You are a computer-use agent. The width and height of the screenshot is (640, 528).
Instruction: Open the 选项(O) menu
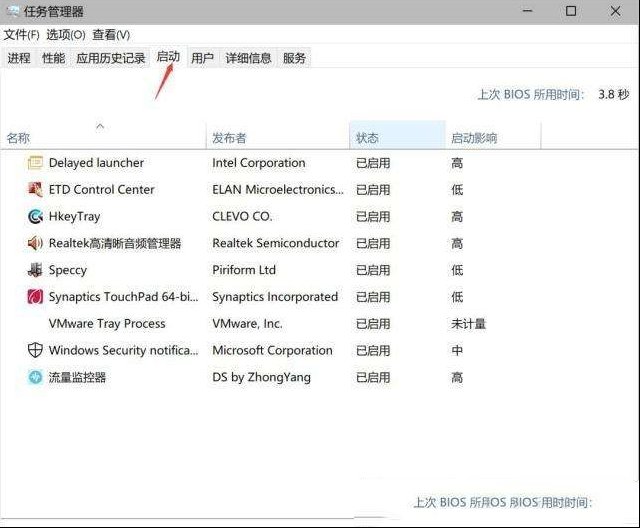tap(66, 35)
